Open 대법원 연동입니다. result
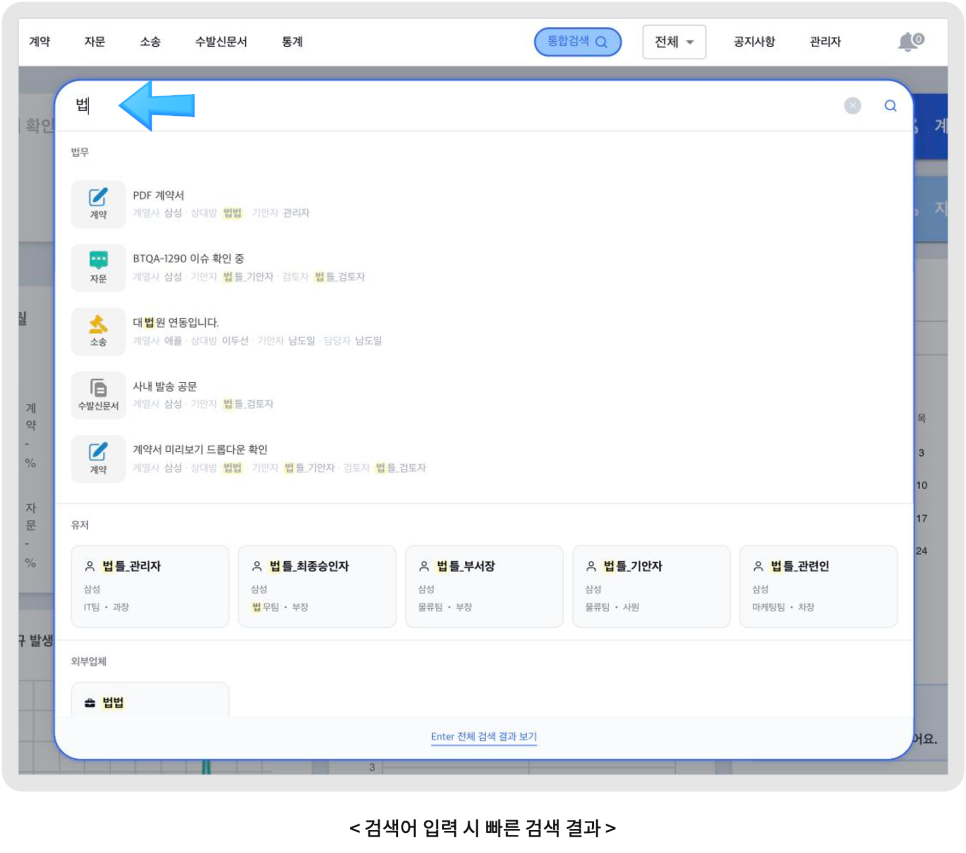 [x=176, y=322]
